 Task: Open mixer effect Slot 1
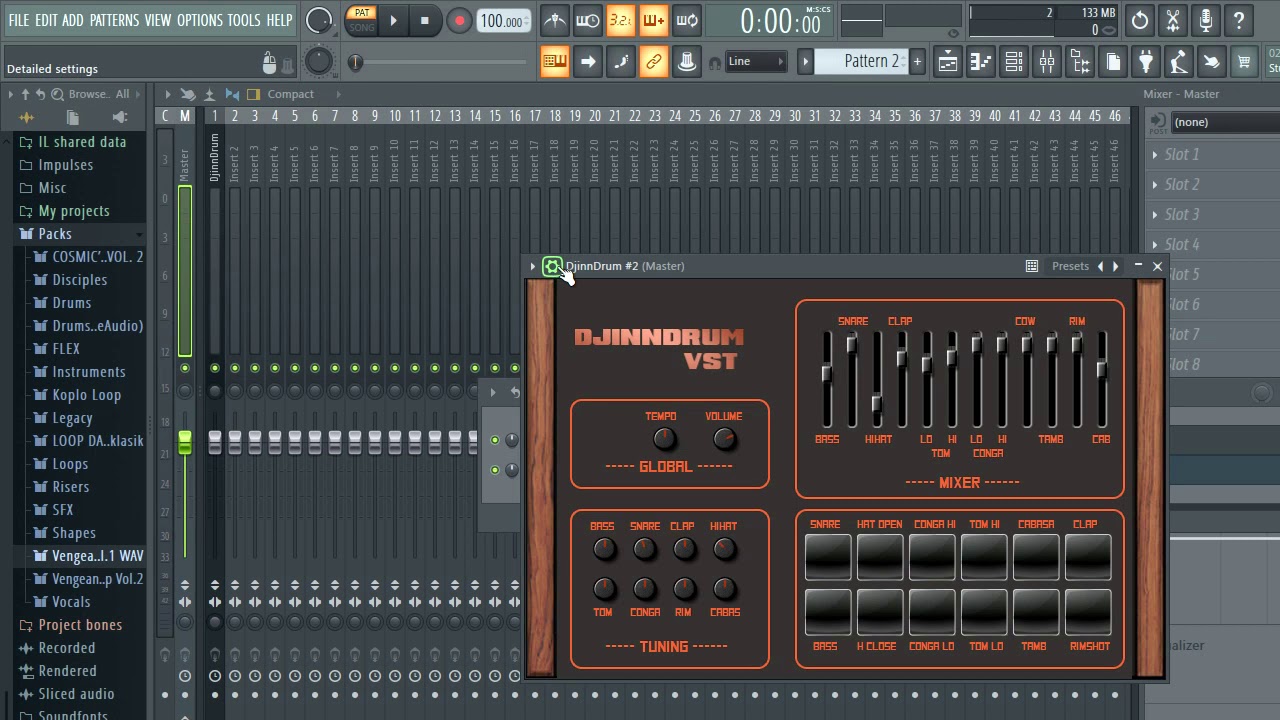1181,155
